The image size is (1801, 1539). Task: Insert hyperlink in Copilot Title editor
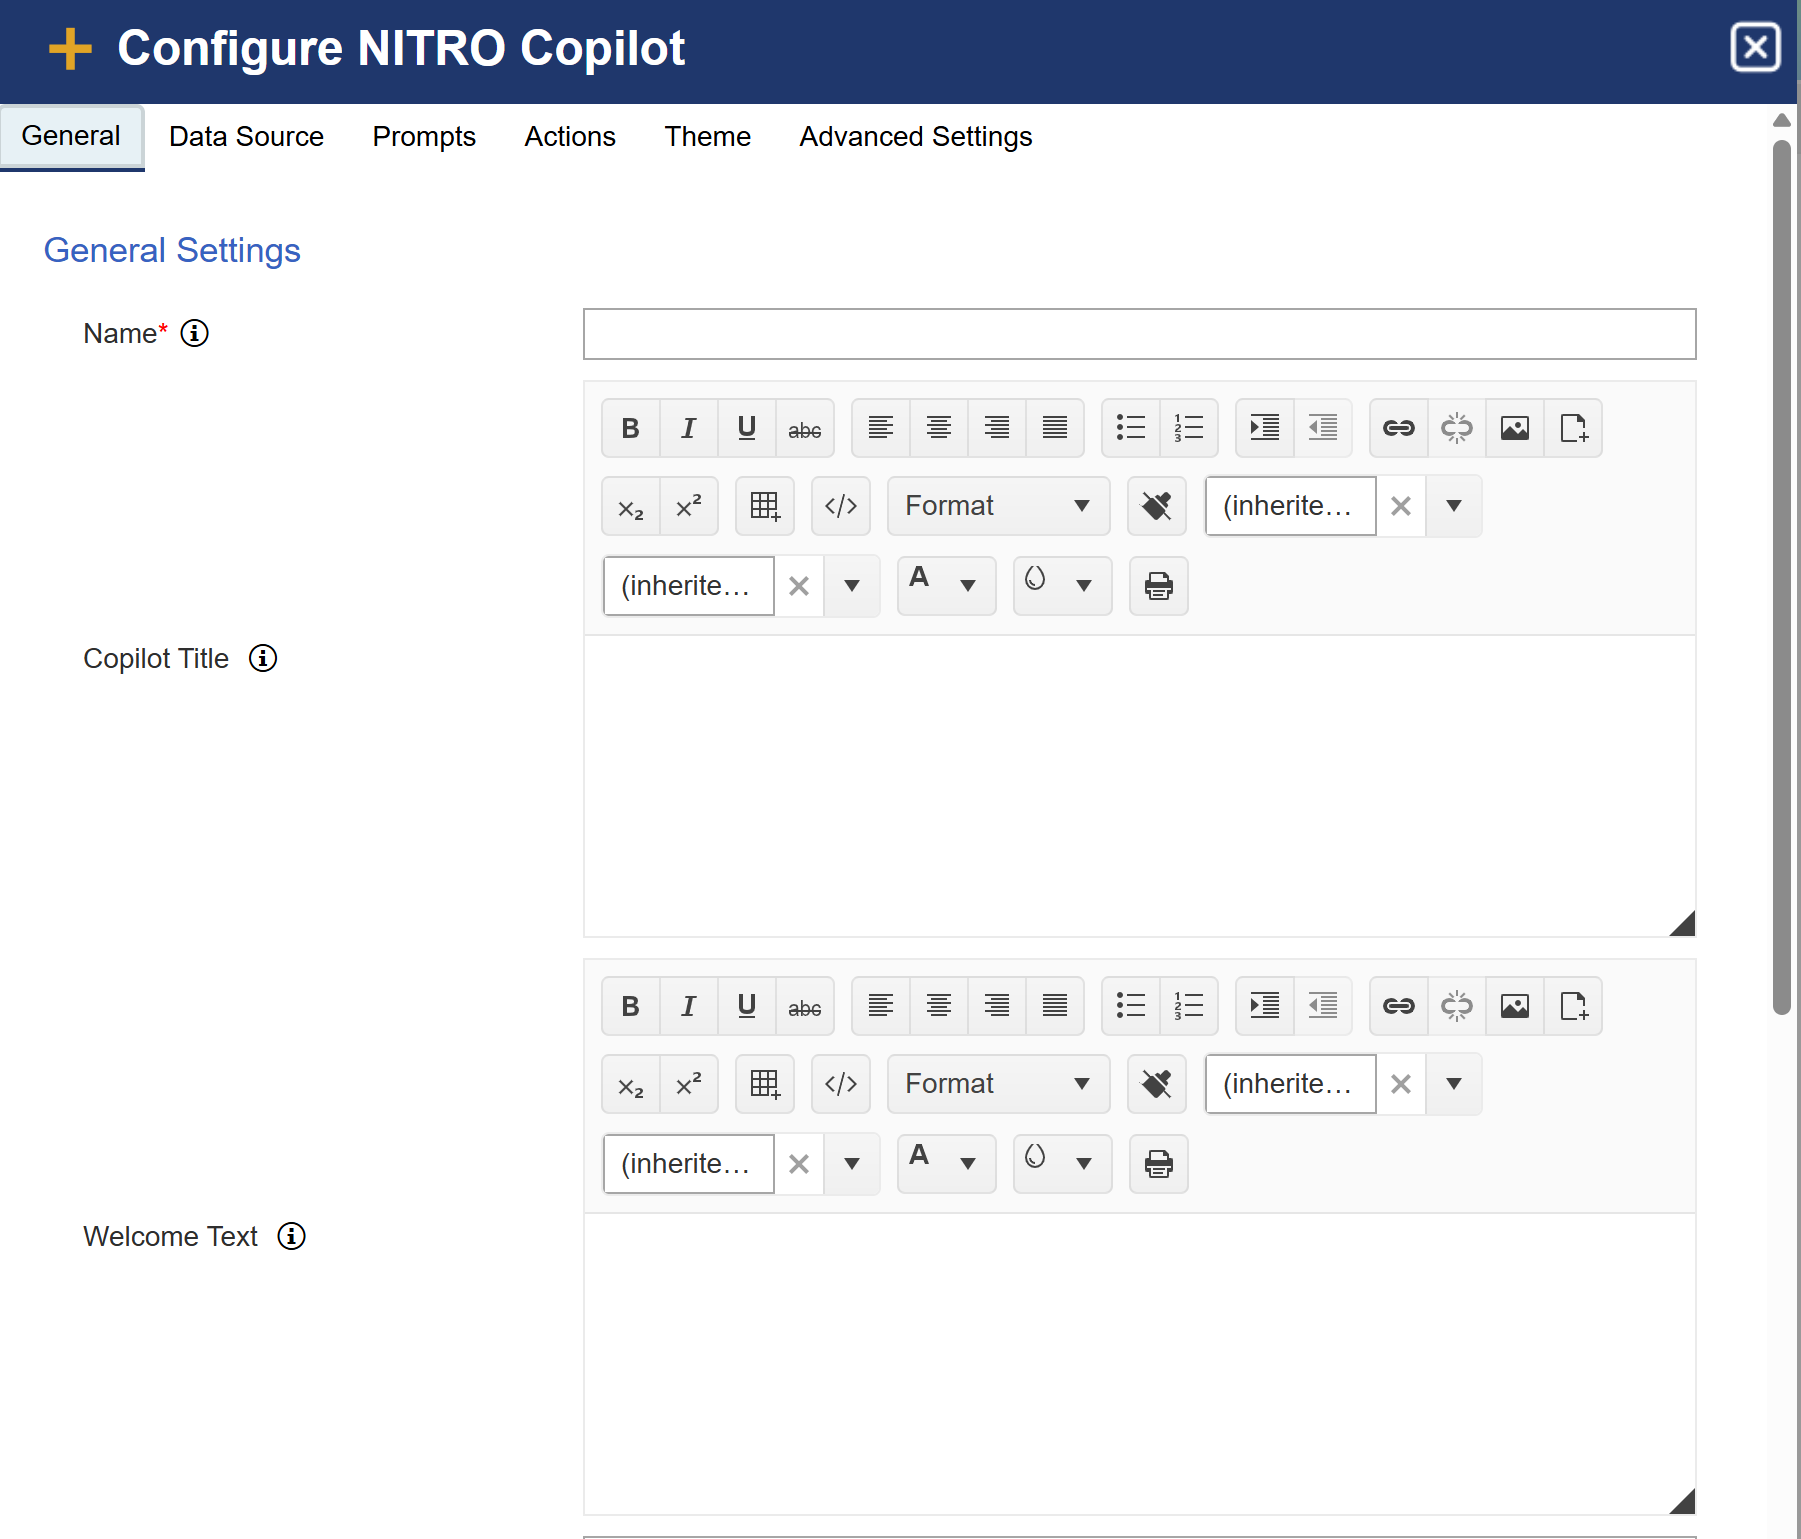(x=1398, y=428)
